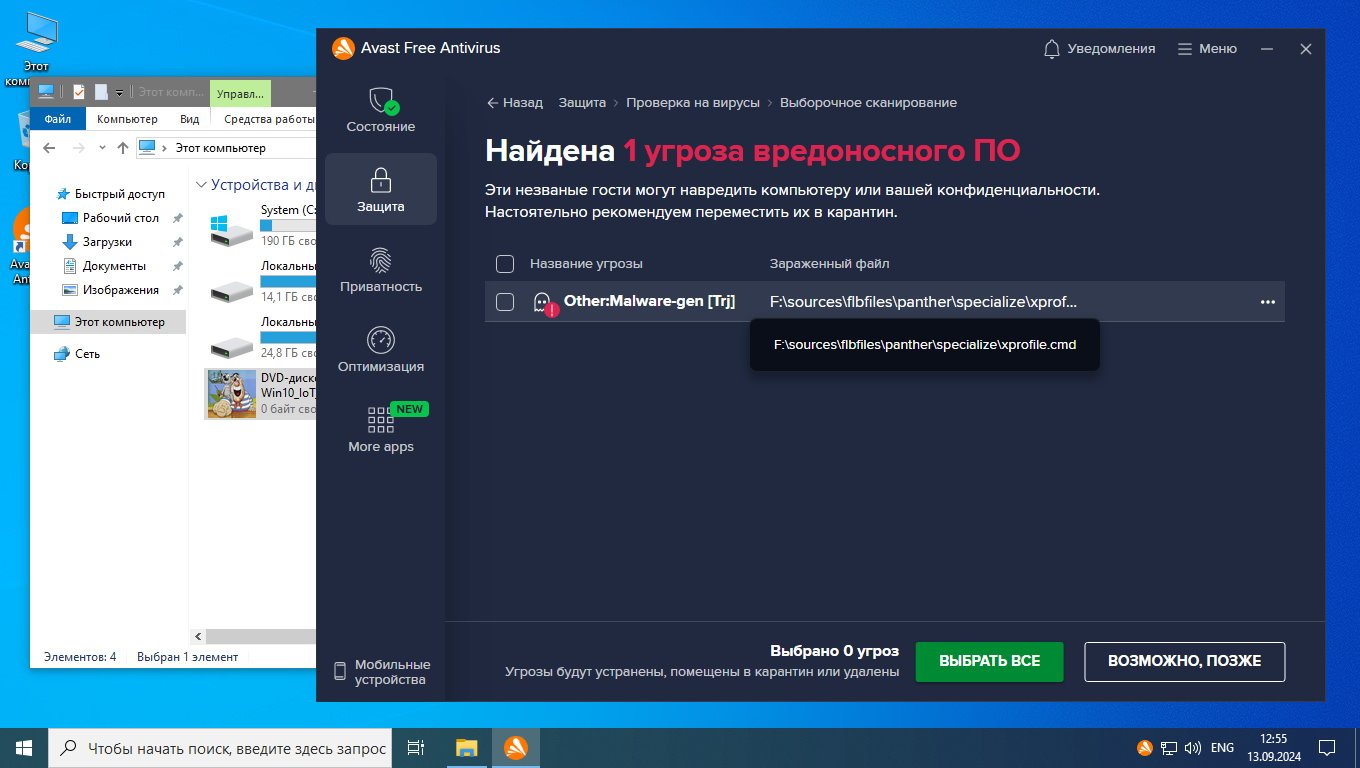Click the volume speaker tray icon
Screen dimensions: 1360x768
pyautogui.click(x=1193, y=747)
